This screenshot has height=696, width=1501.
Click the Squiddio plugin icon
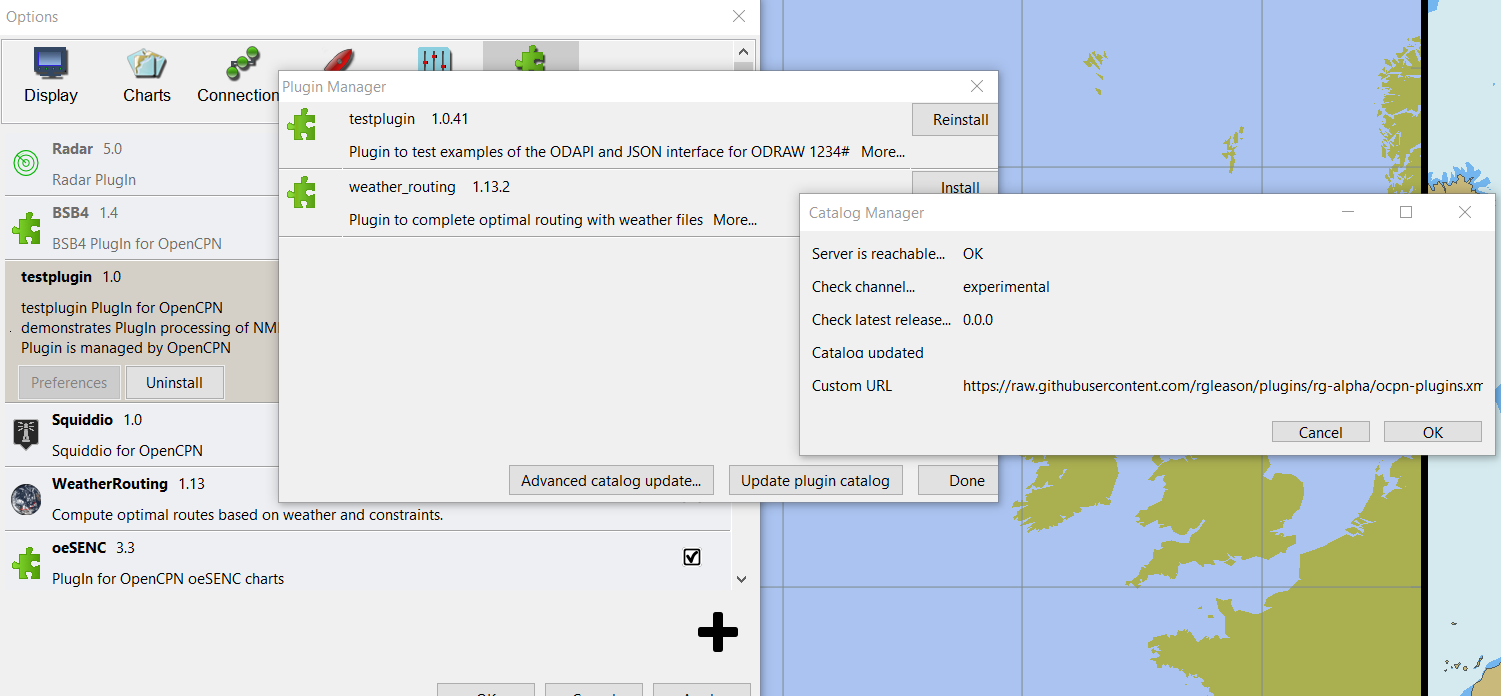(x=26, y=434)
